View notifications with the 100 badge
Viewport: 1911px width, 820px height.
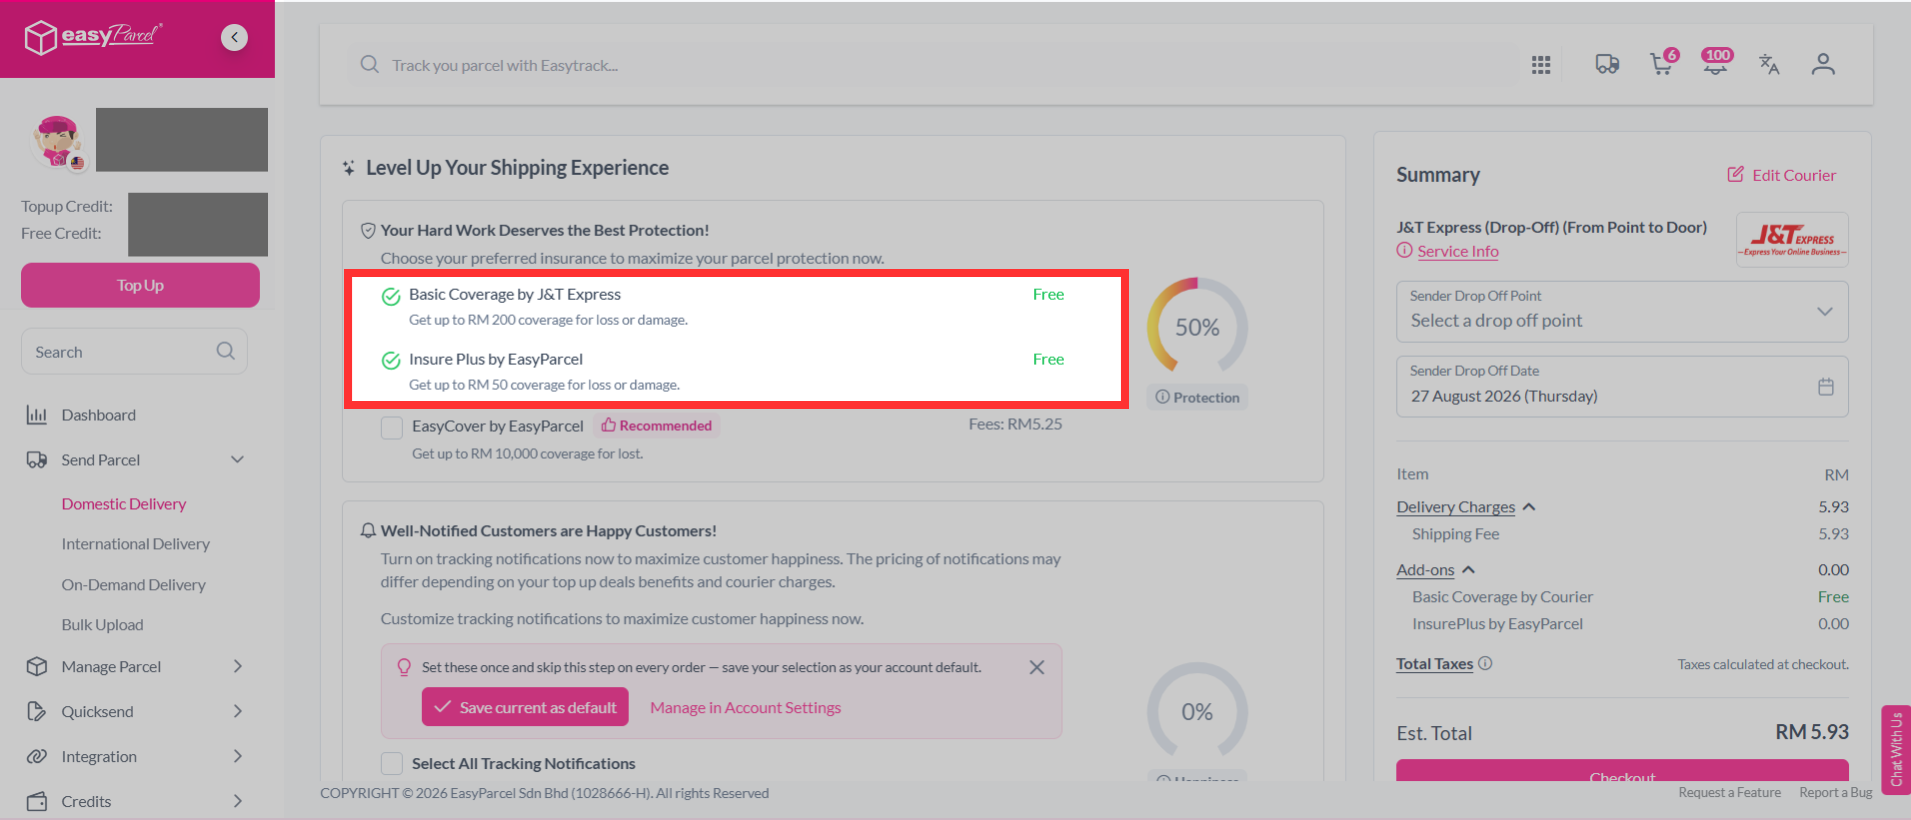(1716, 63)
